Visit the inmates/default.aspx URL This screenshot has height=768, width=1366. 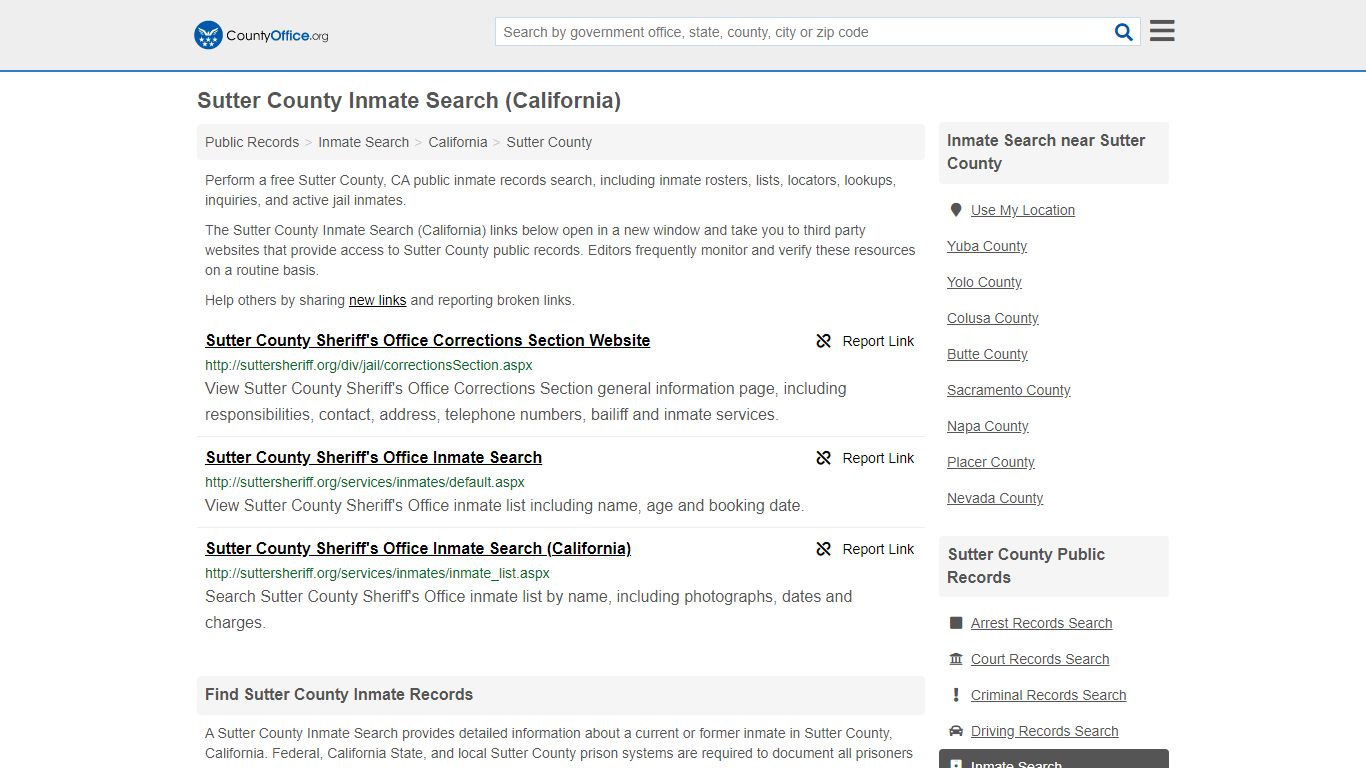point(365,482)
